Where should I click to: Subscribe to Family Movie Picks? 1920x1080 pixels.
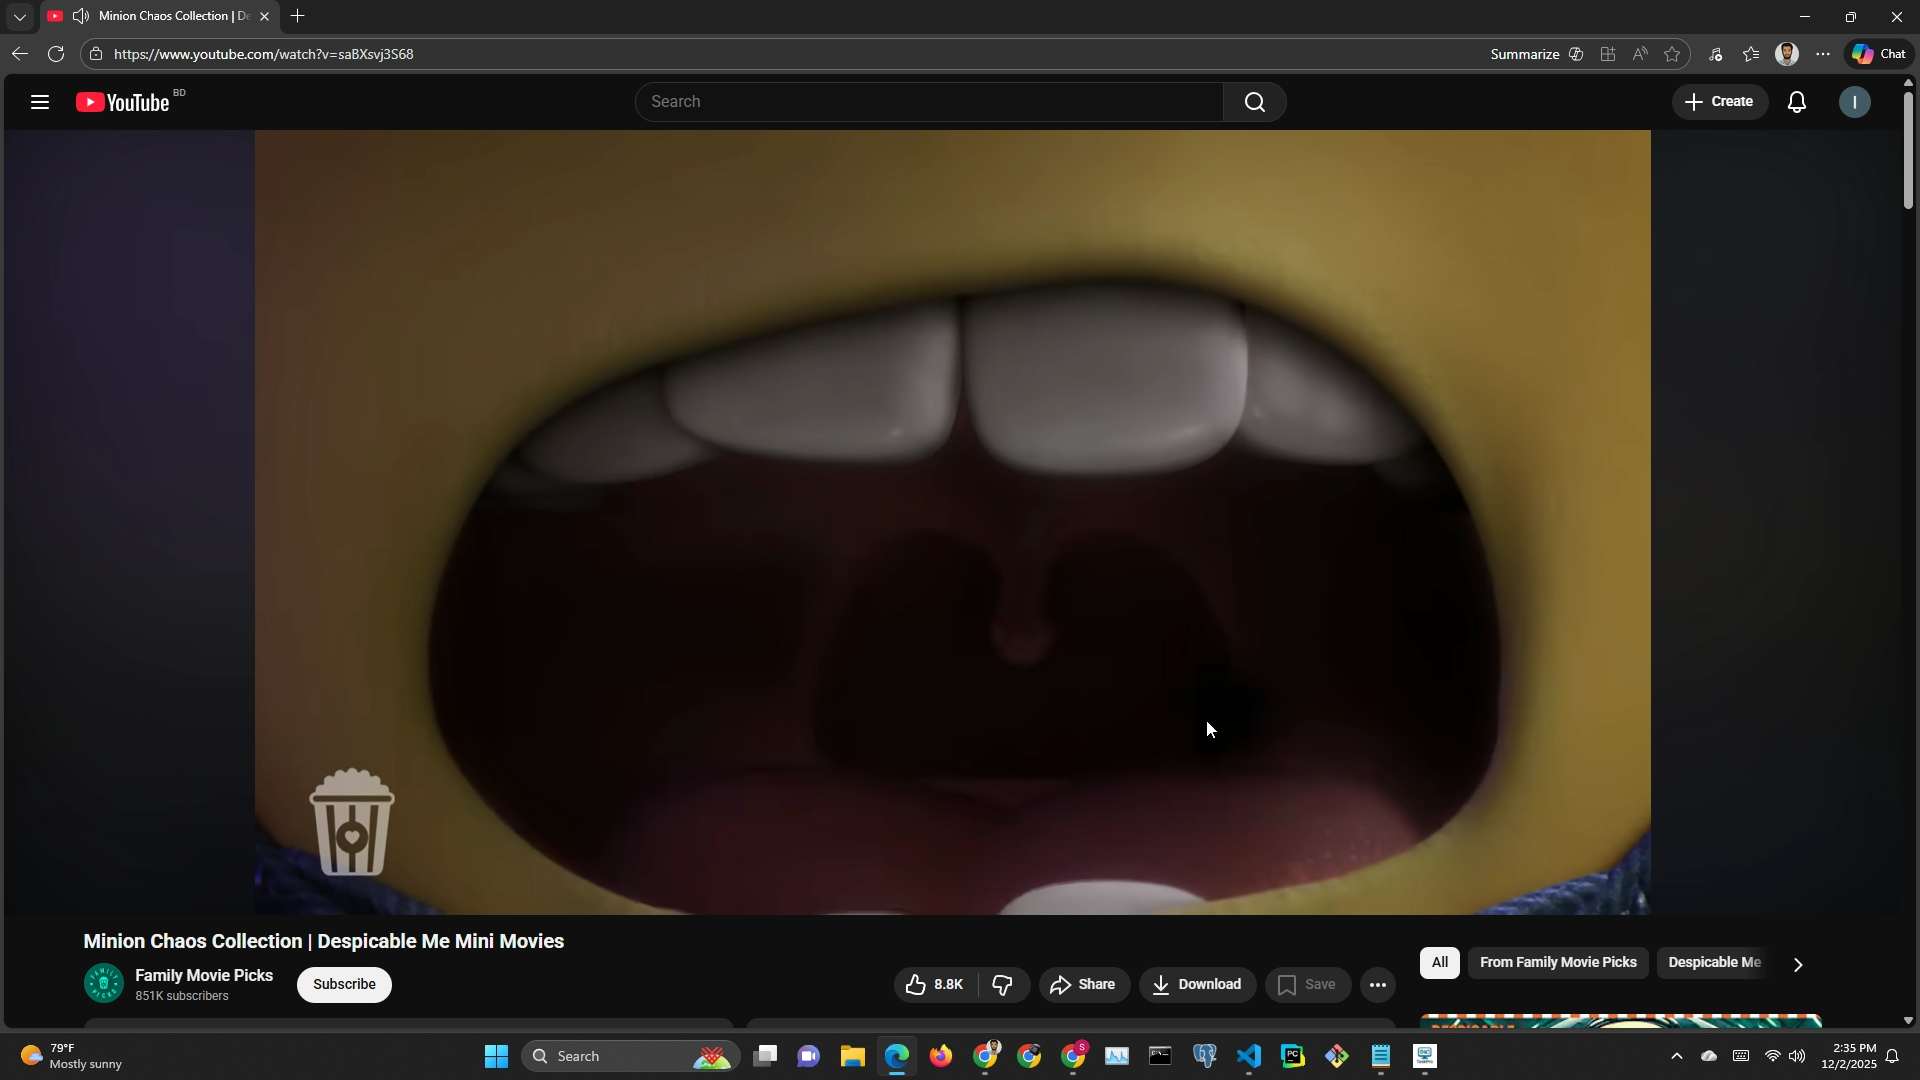344,985
